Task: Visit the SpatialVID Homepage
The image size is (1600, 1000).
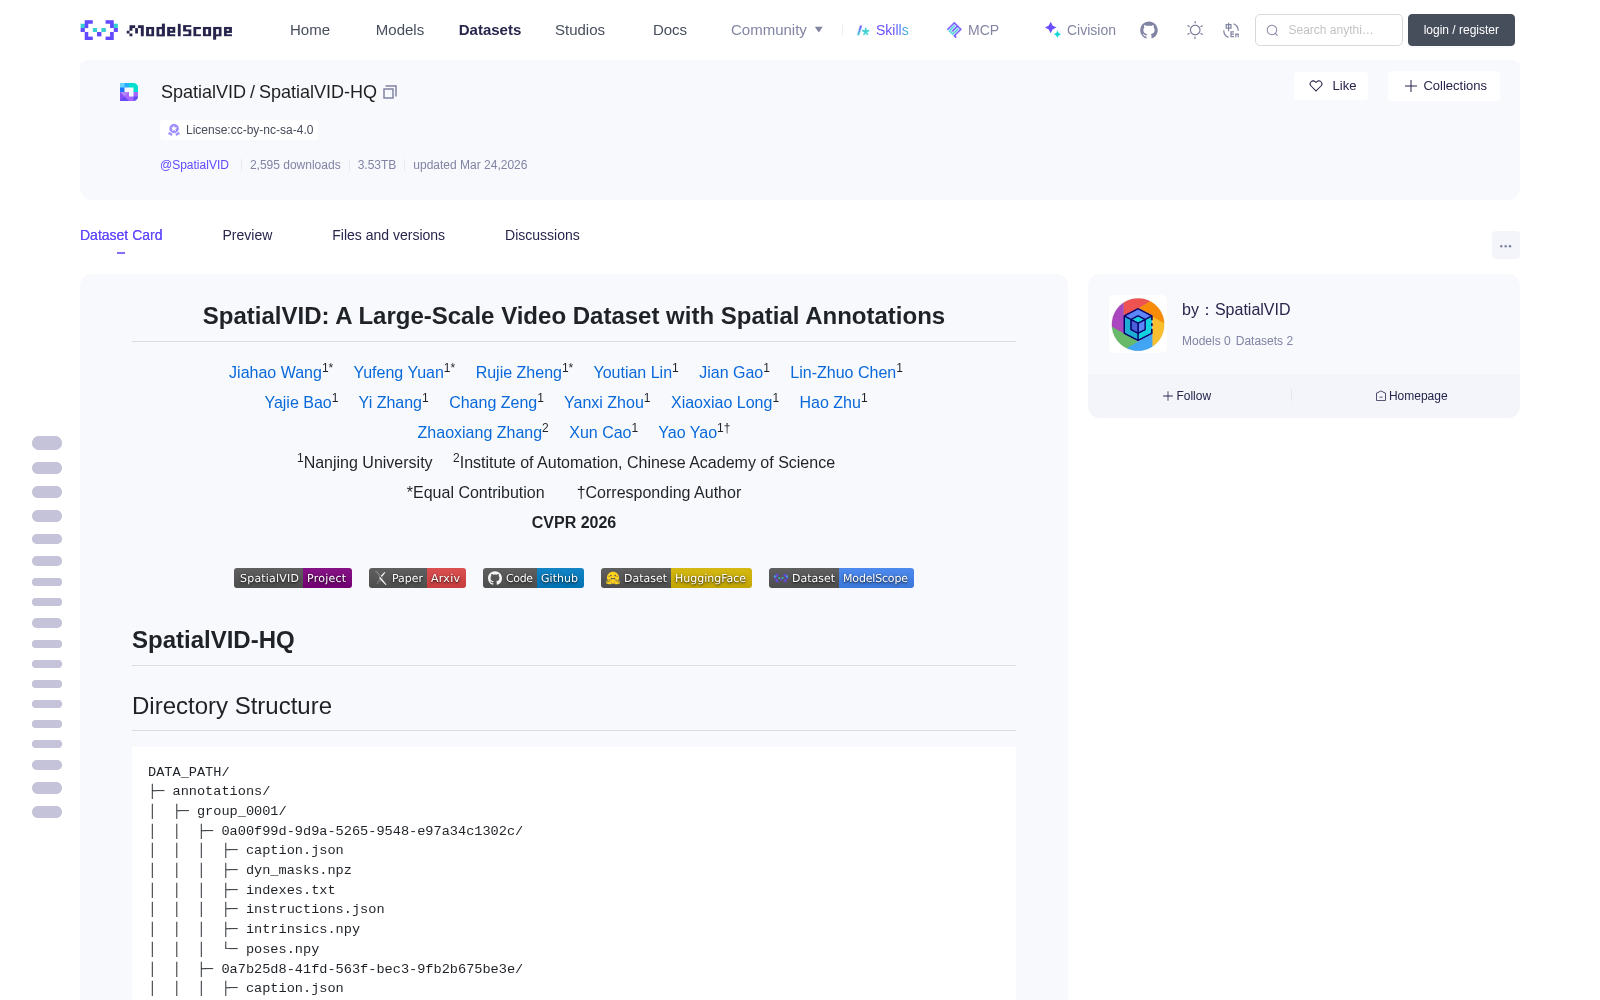Action: [1411, 396]
